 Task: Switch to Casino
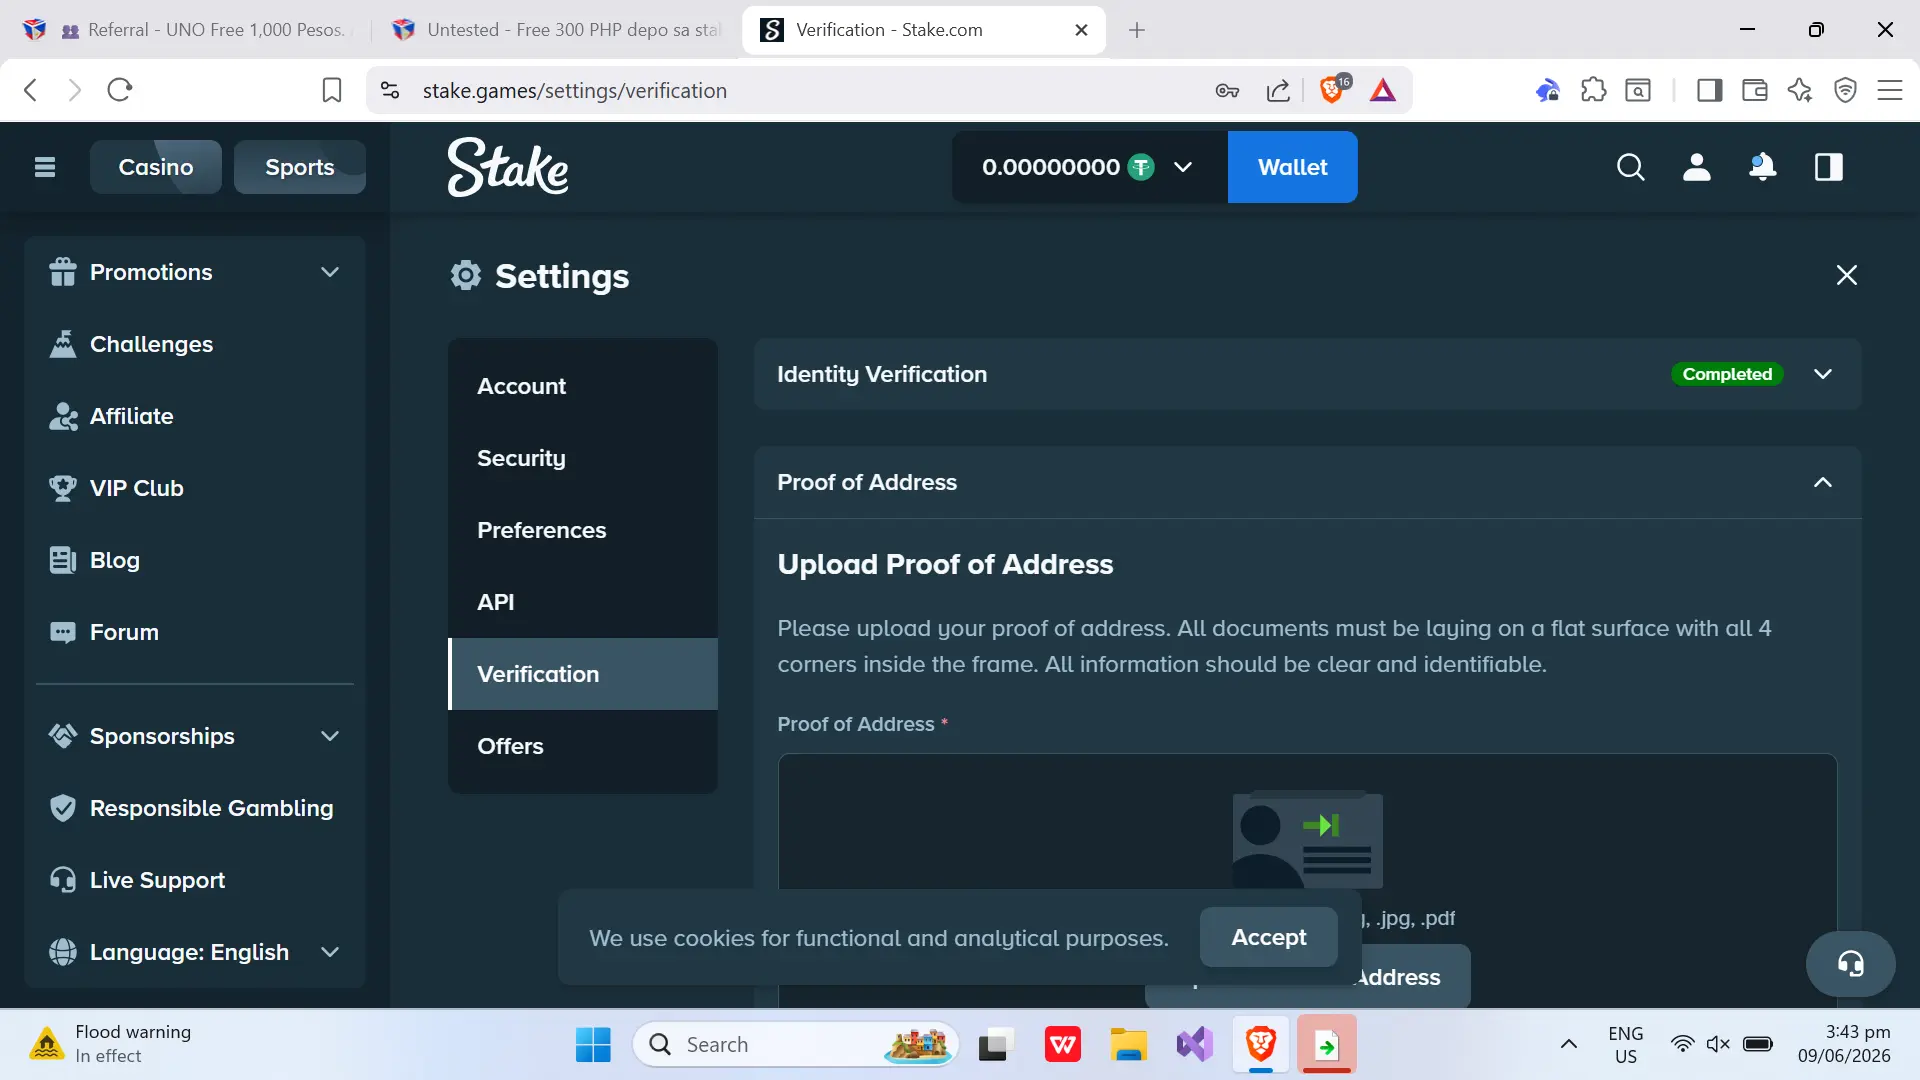pyautogui.click(x=156, y=167)
